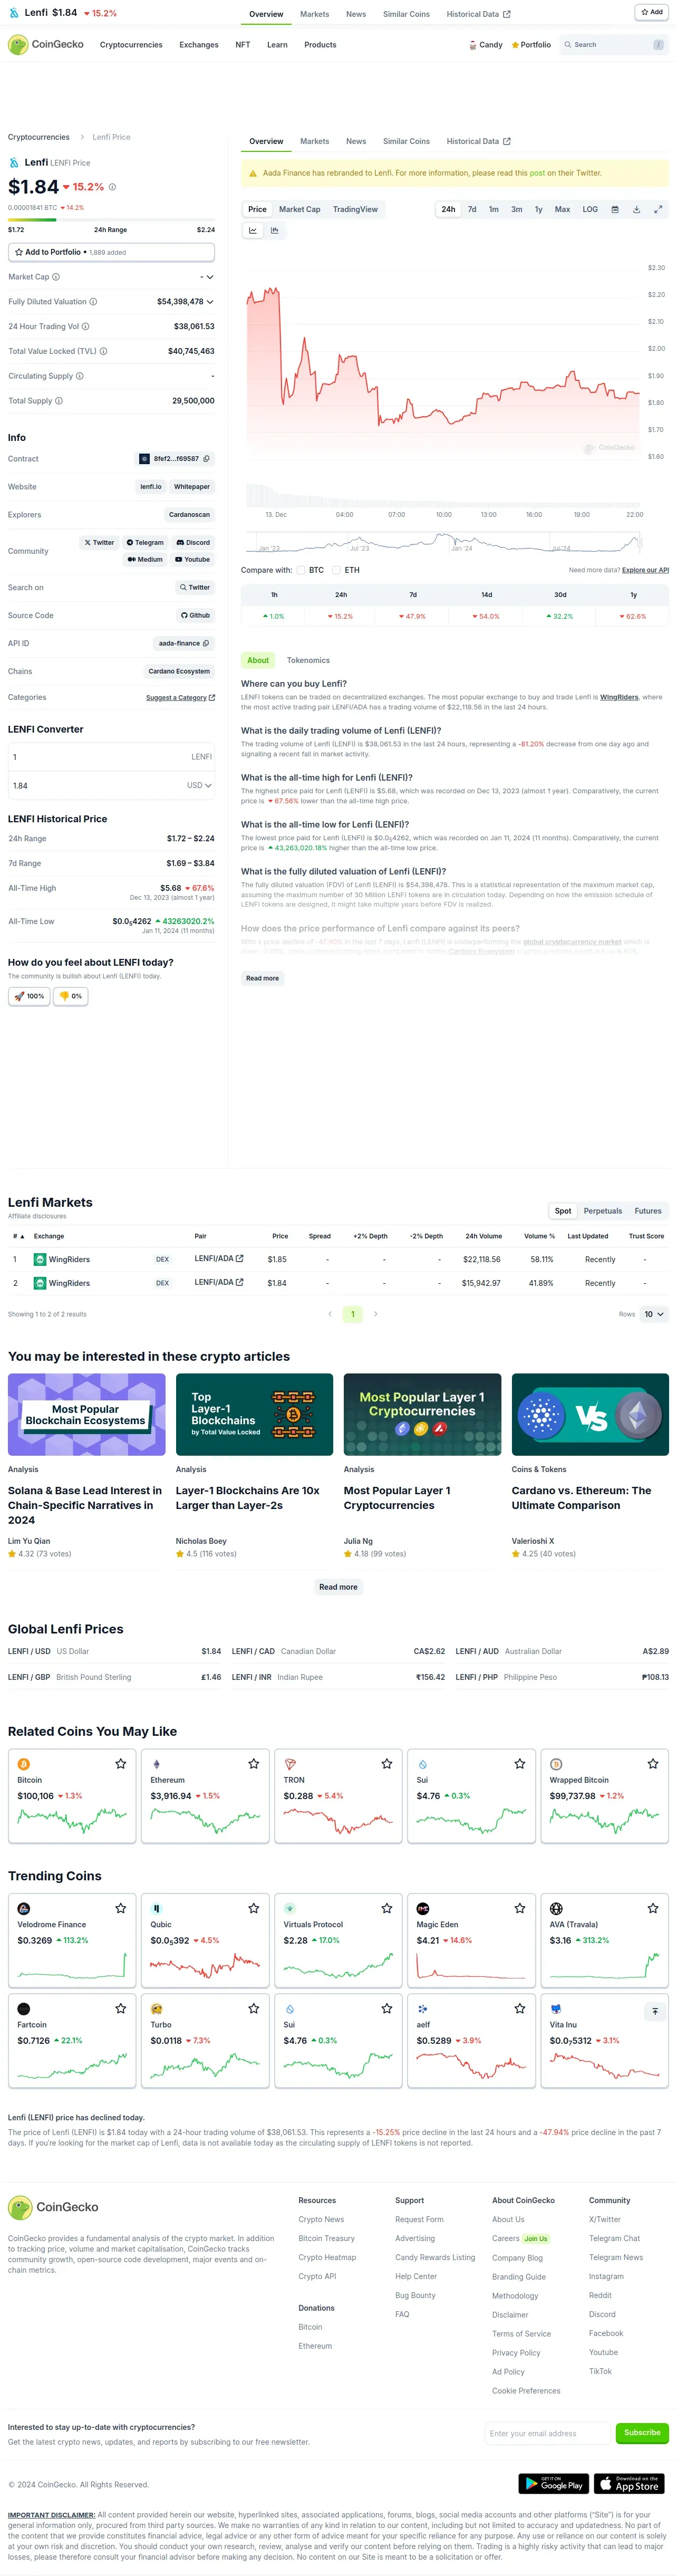Switch to Market Cap chart tab
Viewport: 677px width, 2576px height.
(x=300, y=210)
